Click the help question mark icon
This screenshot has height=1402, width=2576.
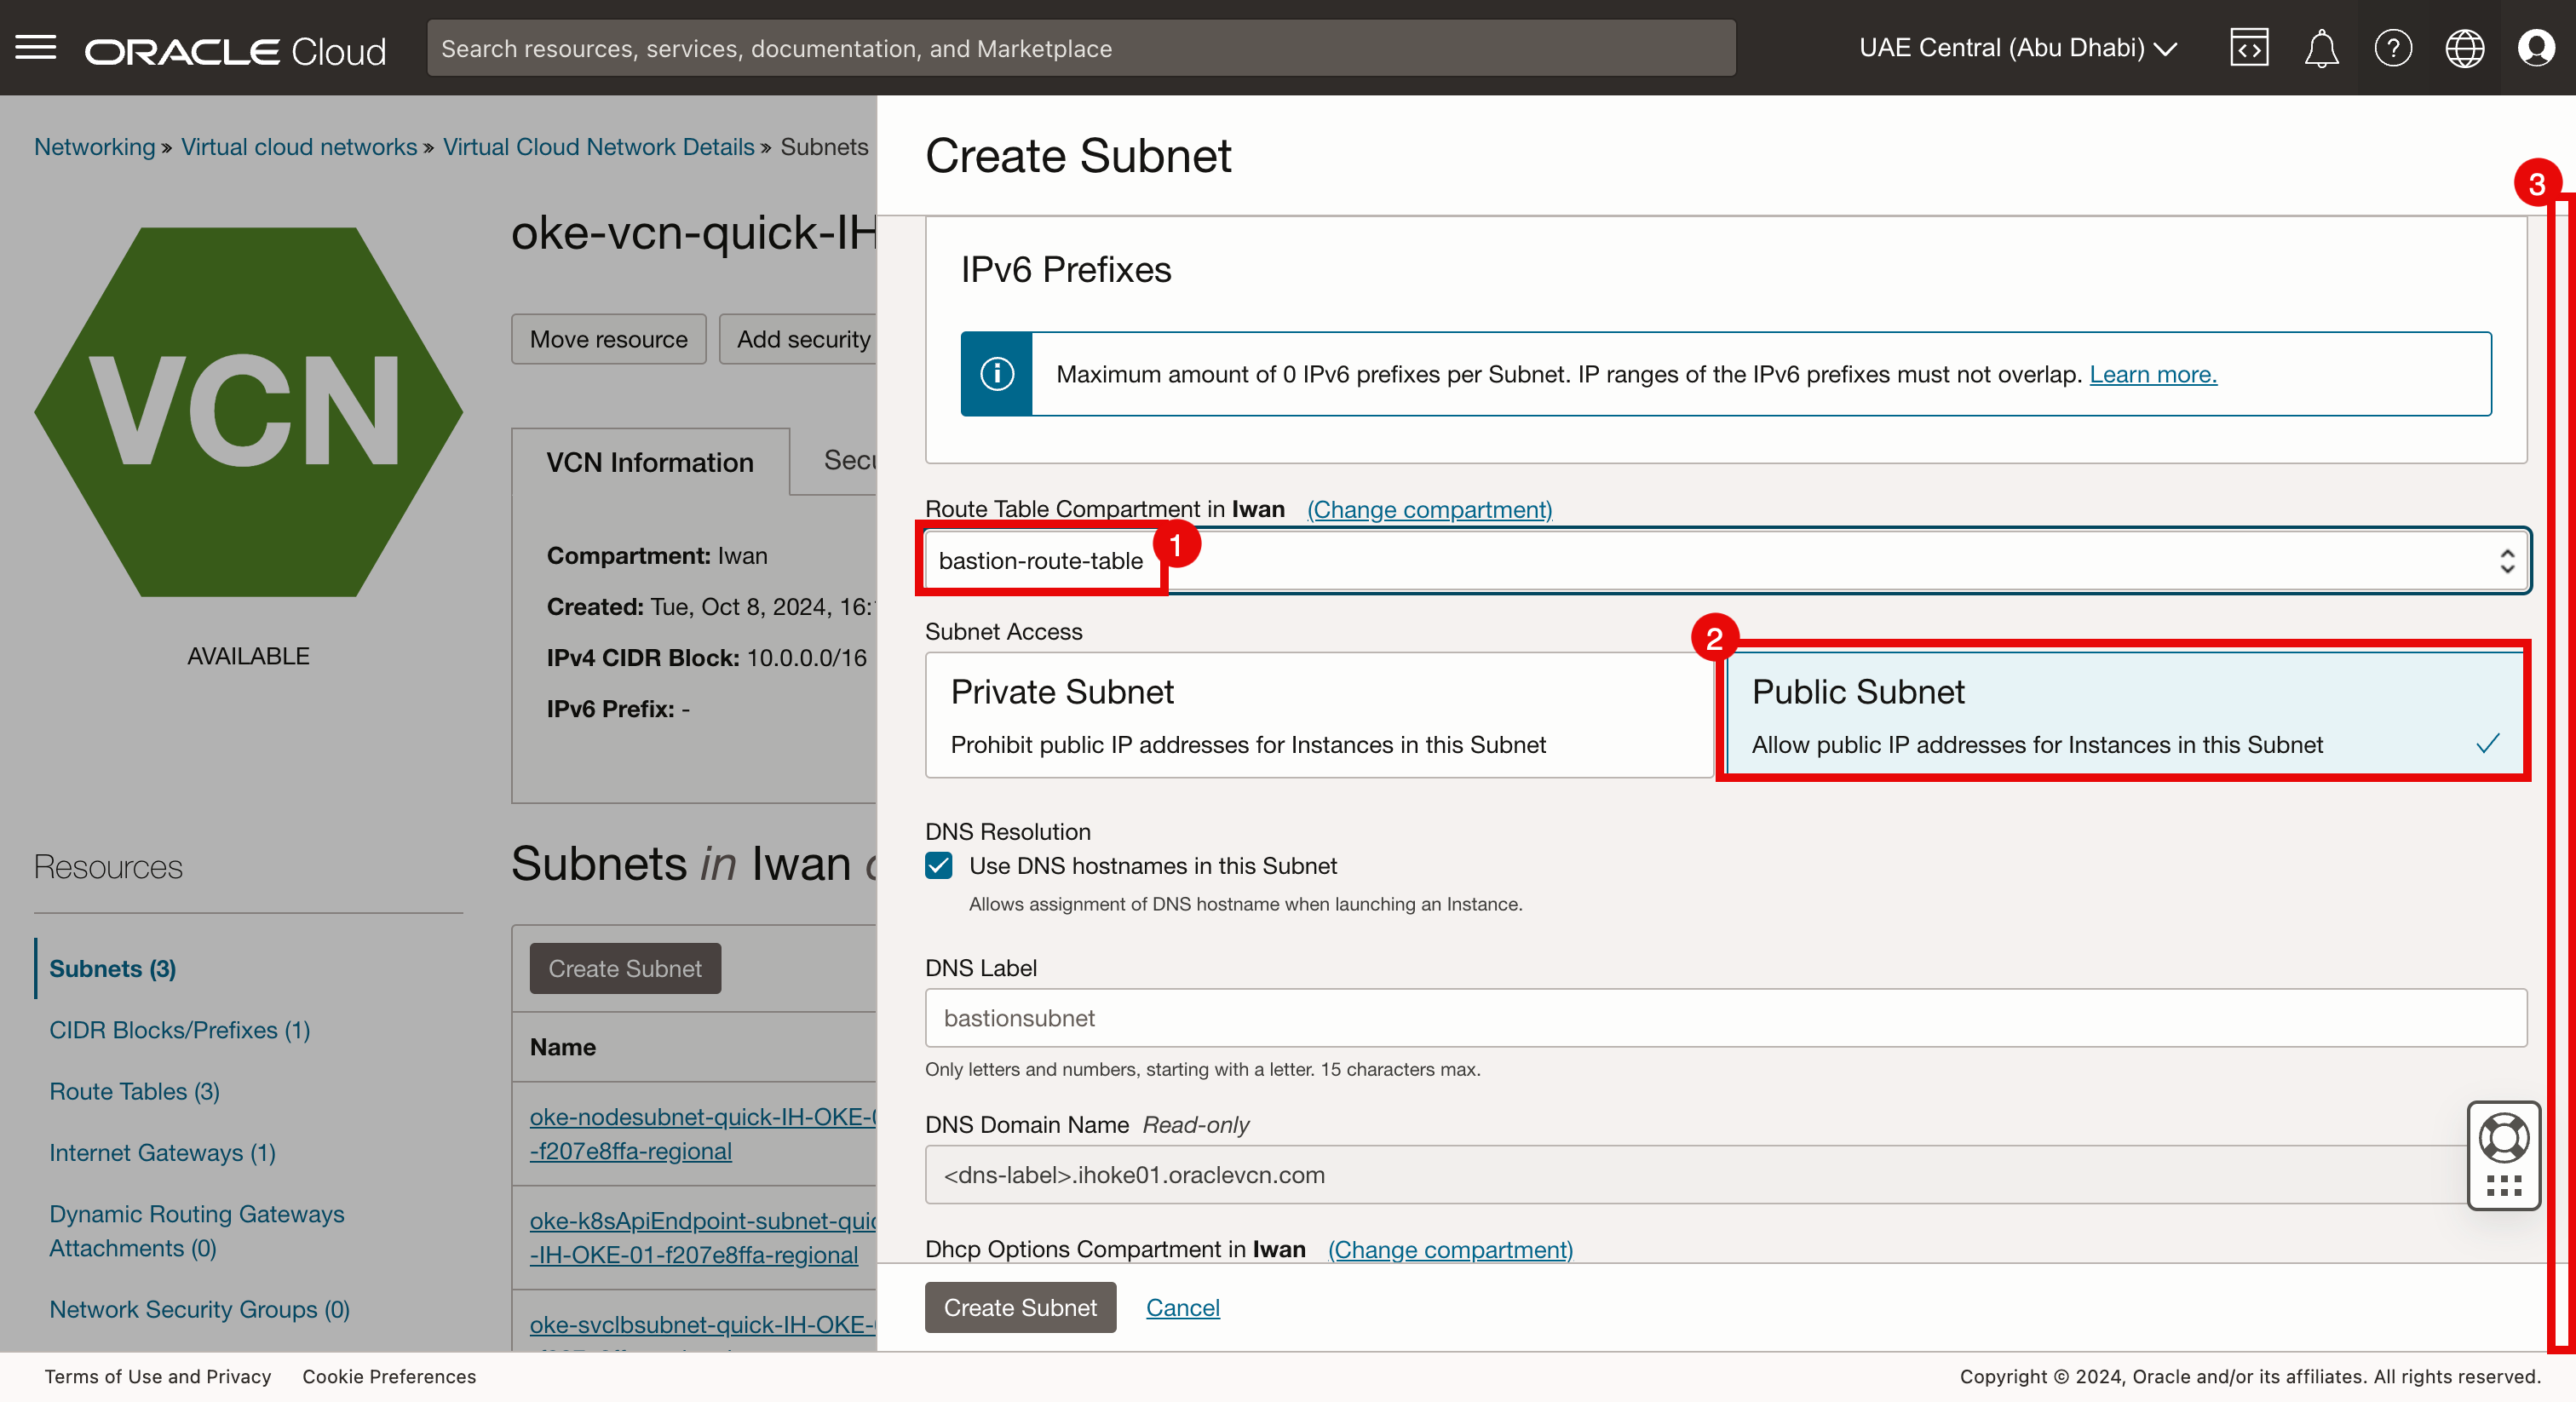(x=2392, y=48)
